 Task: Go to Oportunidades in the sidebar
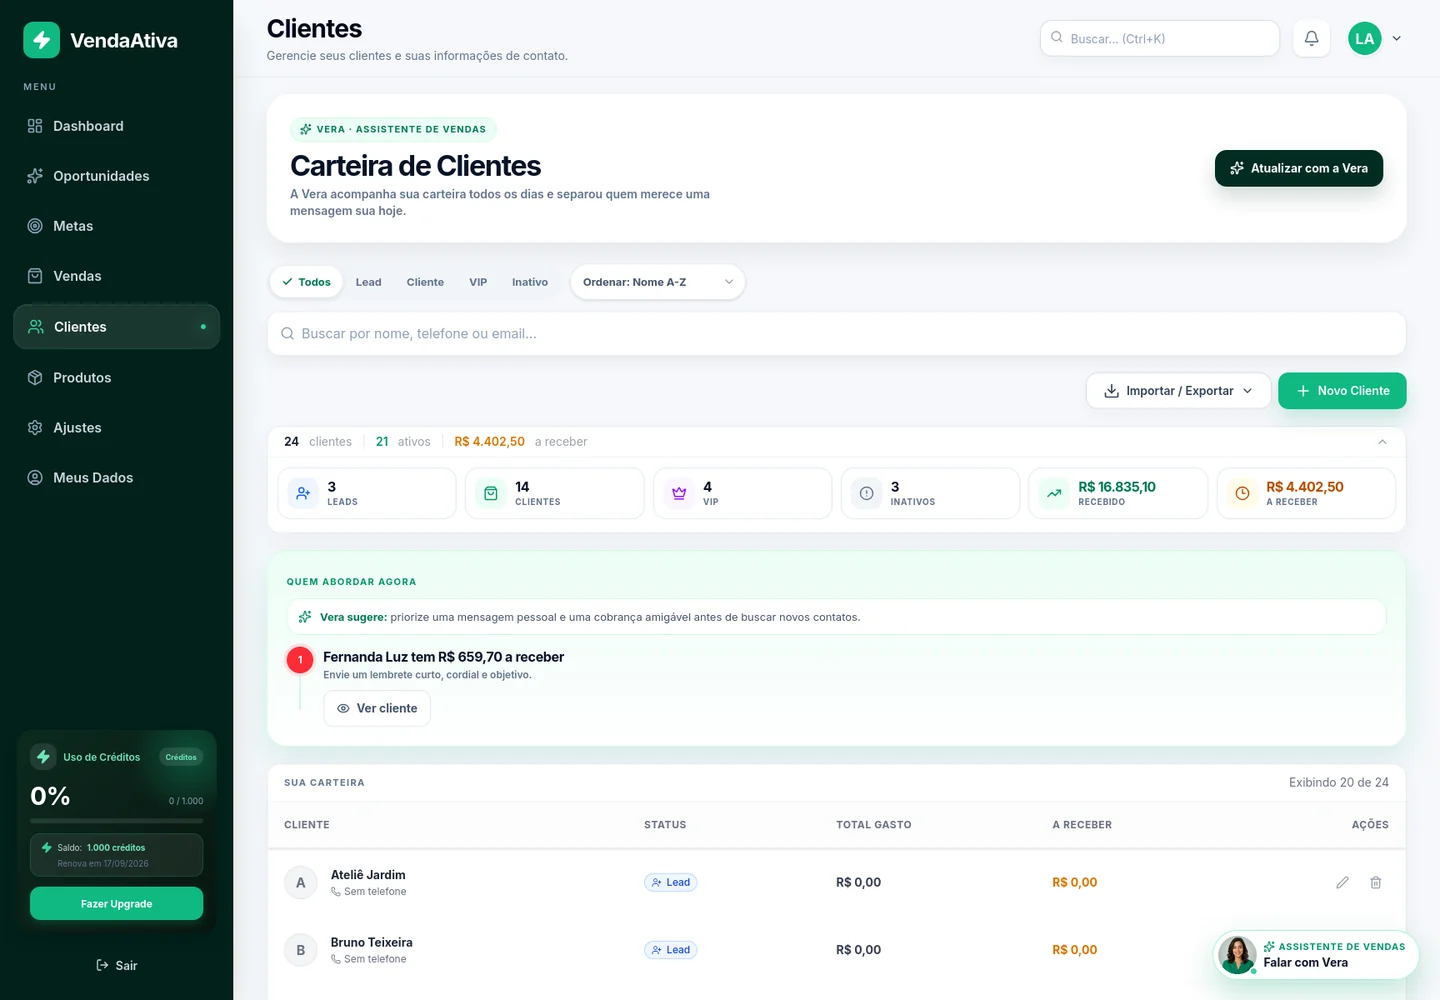pyautogui.click(x=116, y=176)
